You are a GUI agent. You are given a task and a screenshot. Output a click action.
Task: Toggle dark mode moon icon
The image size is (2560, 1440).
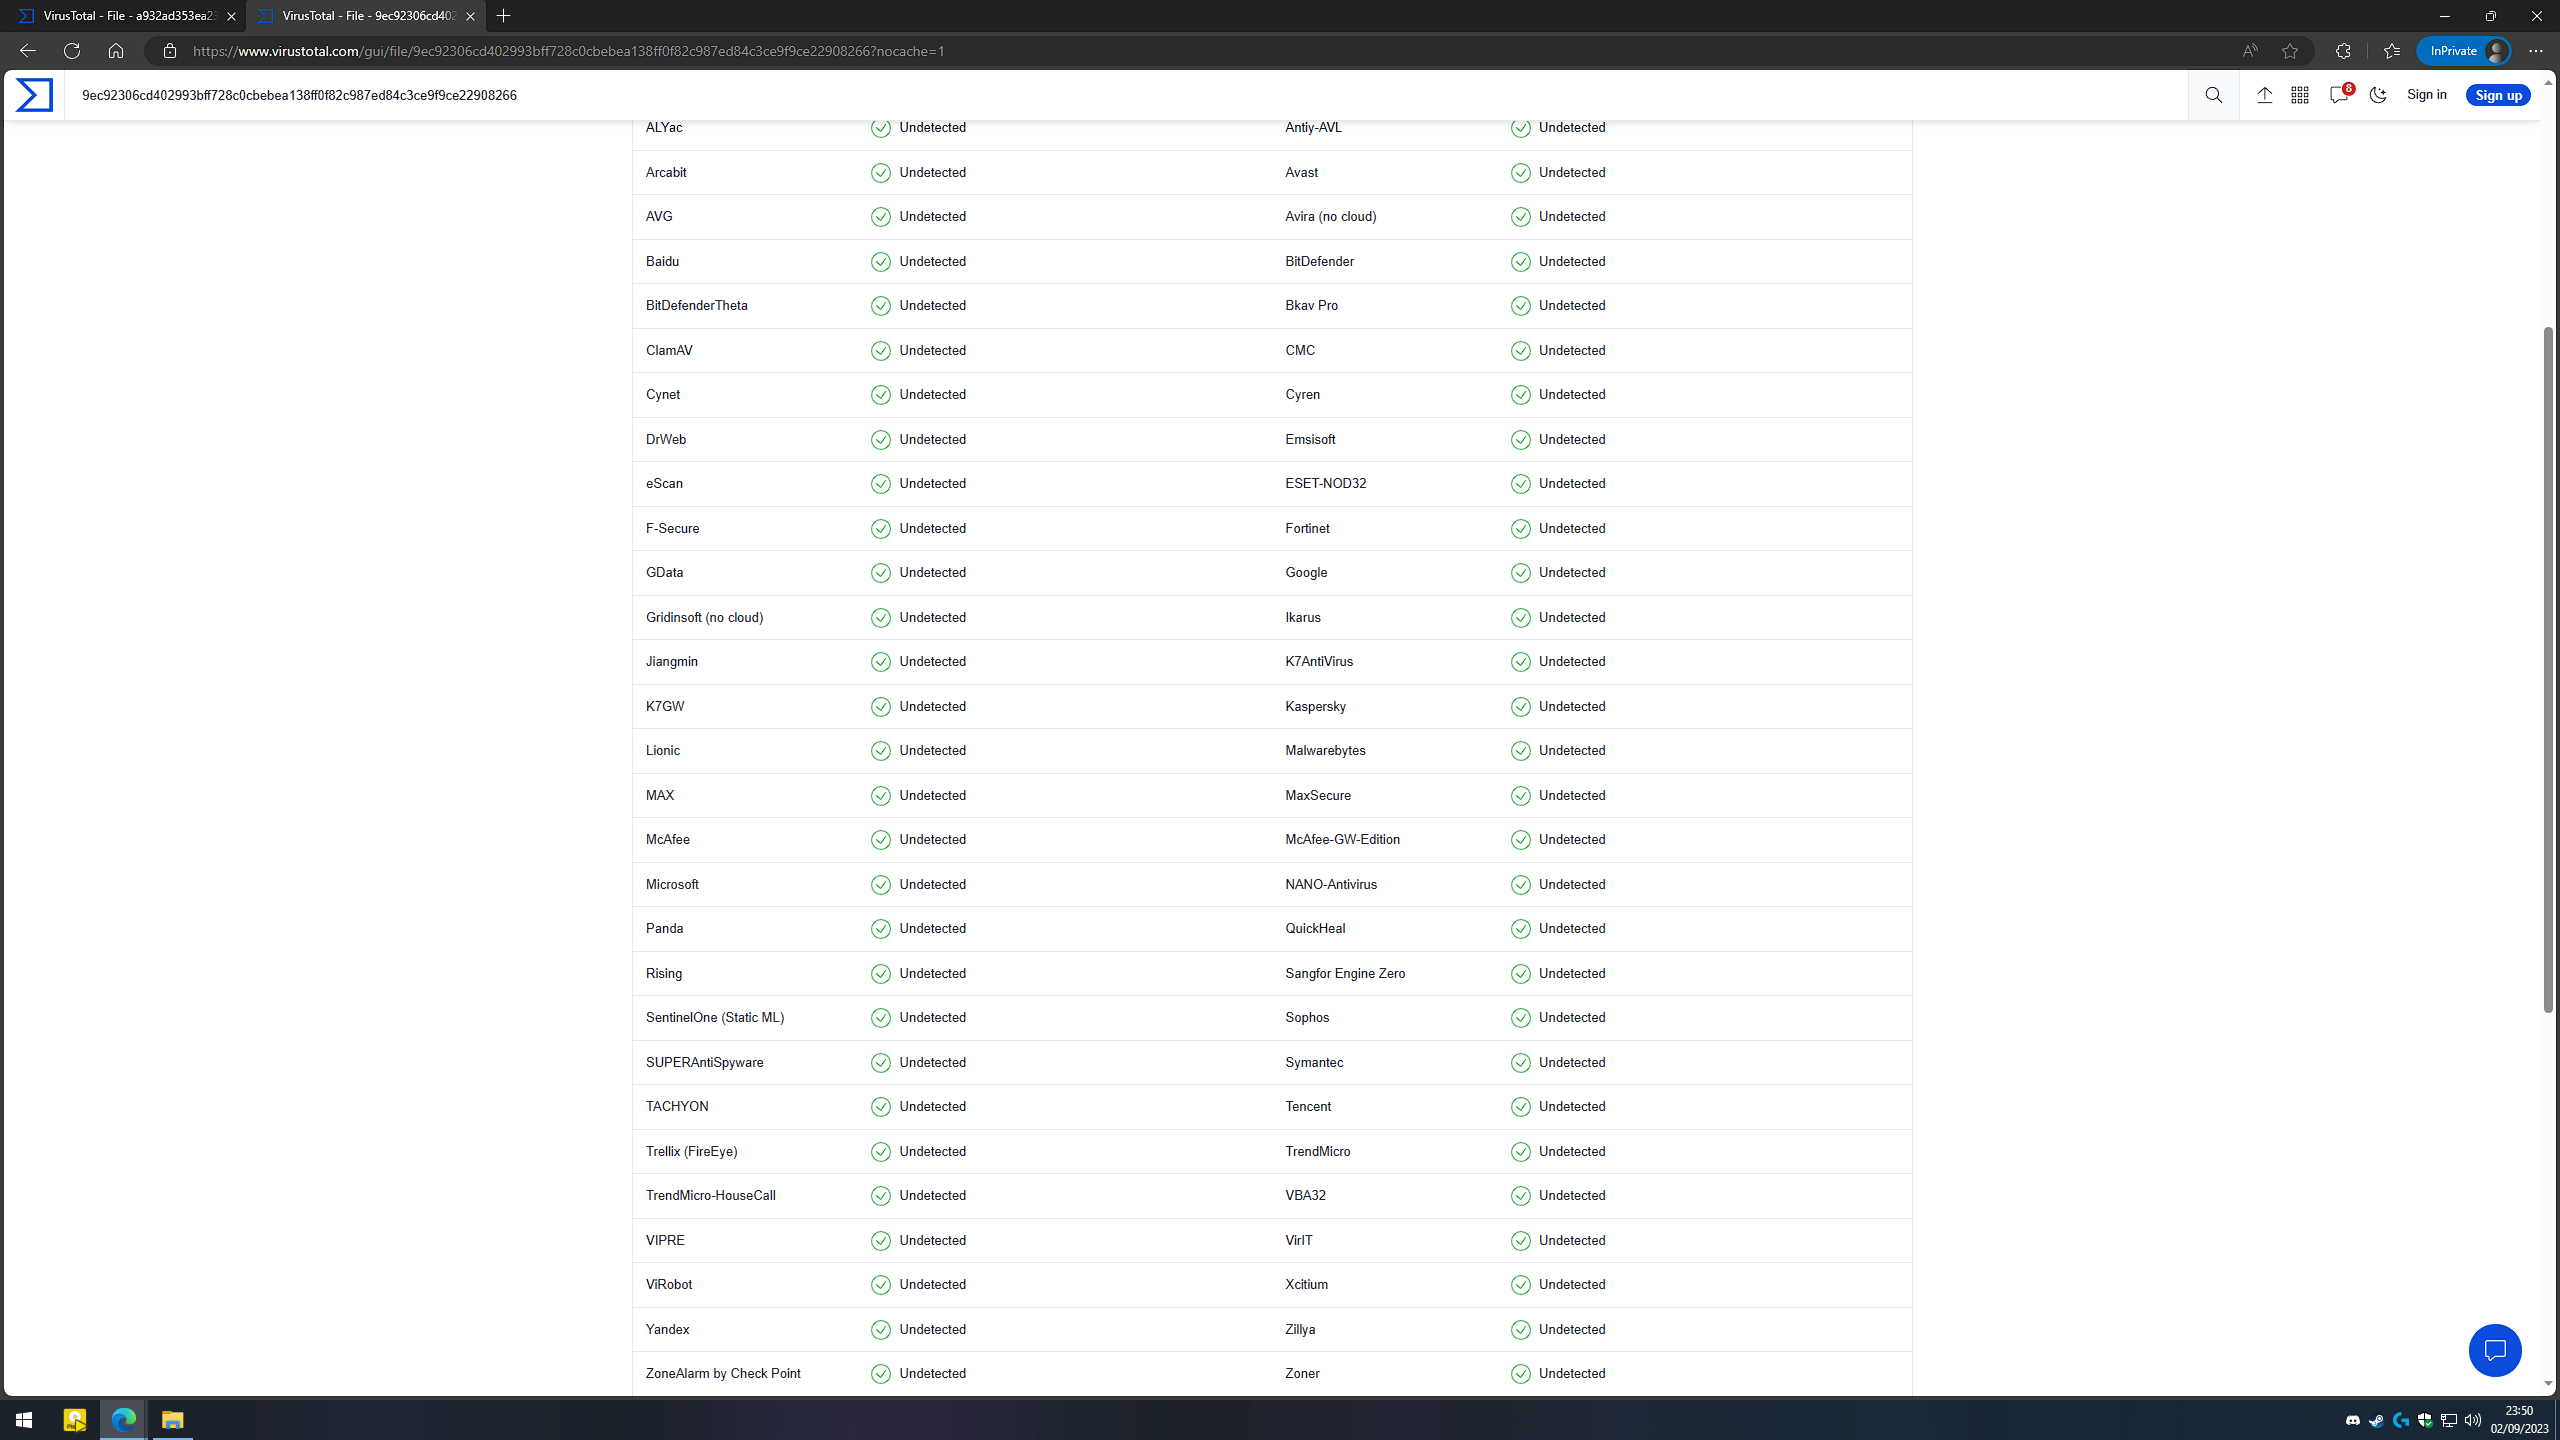point(2378,95)
